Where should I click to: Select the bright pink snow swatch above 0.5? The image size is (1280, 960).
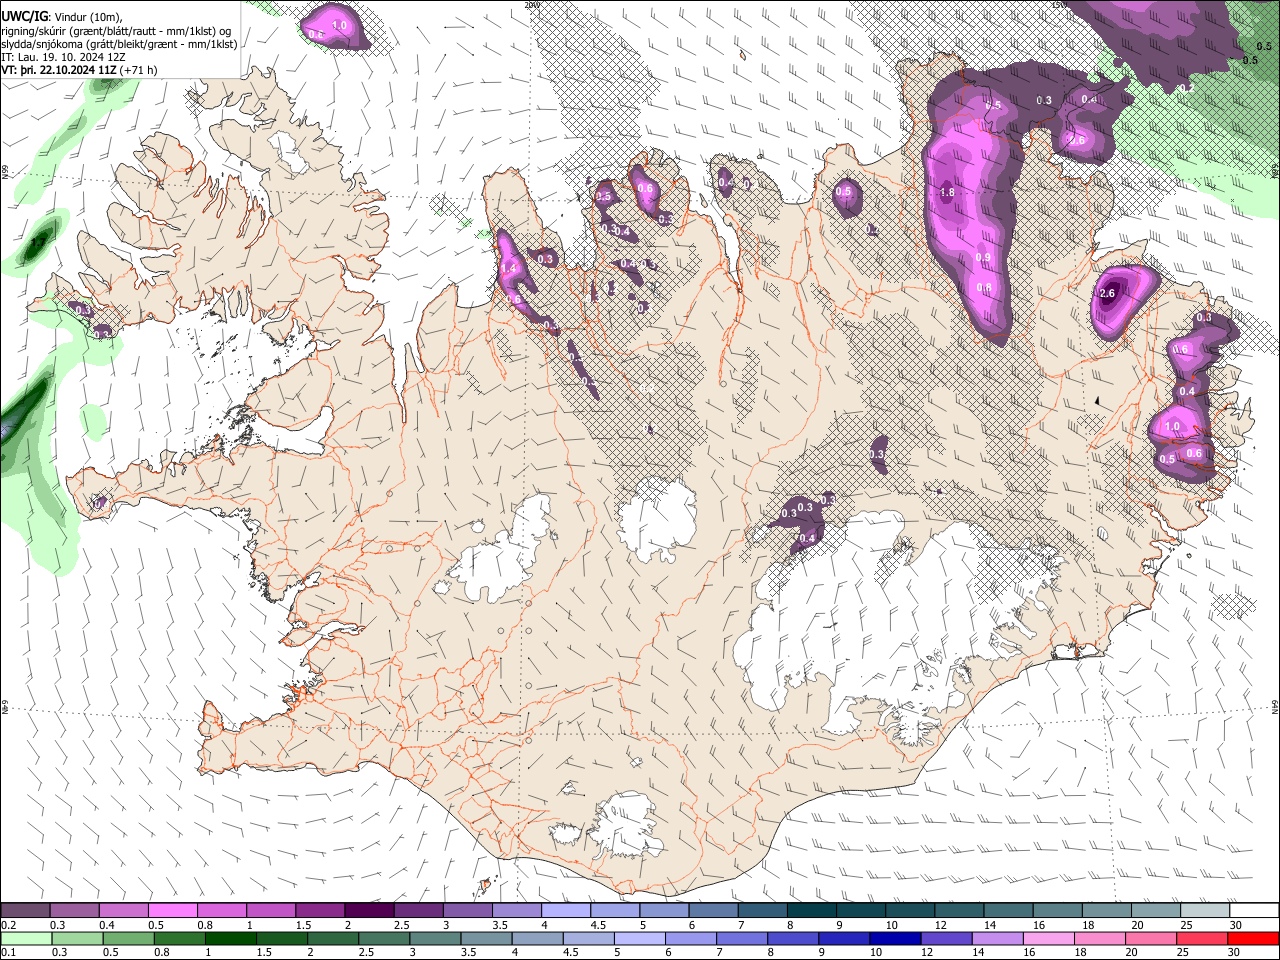click(x=172, y=910)
